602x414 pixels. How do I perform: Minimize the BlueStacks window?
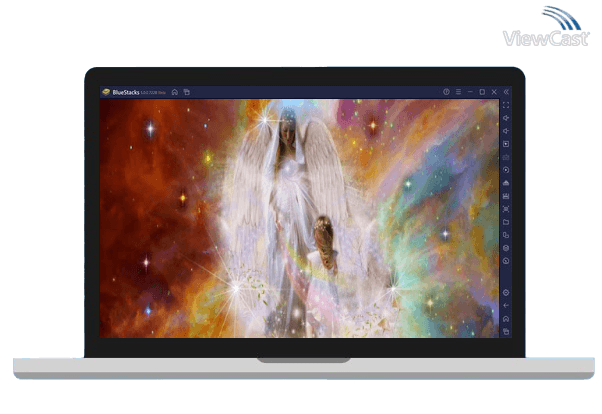click(x=470, y=92)
